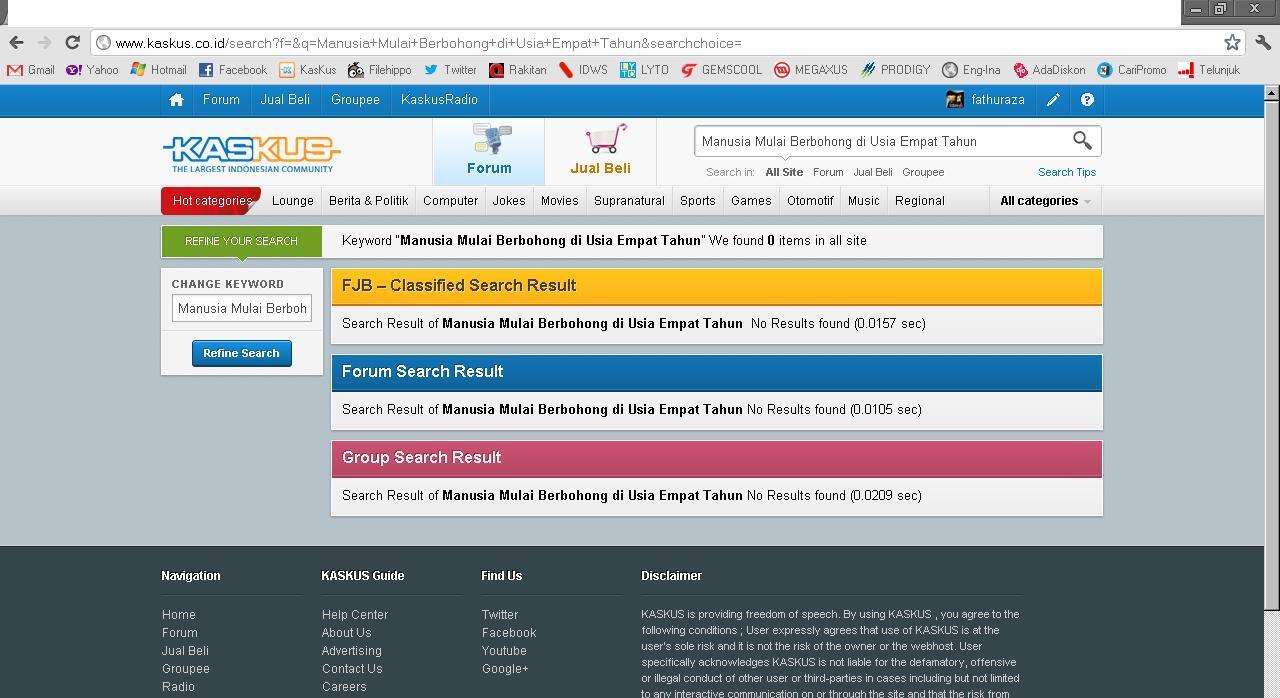The height and width of the screenshot is (698, 1280).
Task: Set search scope to Jual Beli
Action: point(873,172)
